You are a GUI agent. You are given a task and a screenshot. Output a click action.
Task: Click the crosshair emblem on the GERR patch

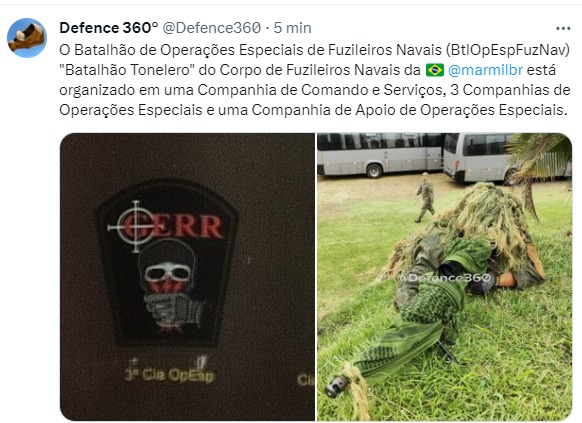(x=136, y=226)
